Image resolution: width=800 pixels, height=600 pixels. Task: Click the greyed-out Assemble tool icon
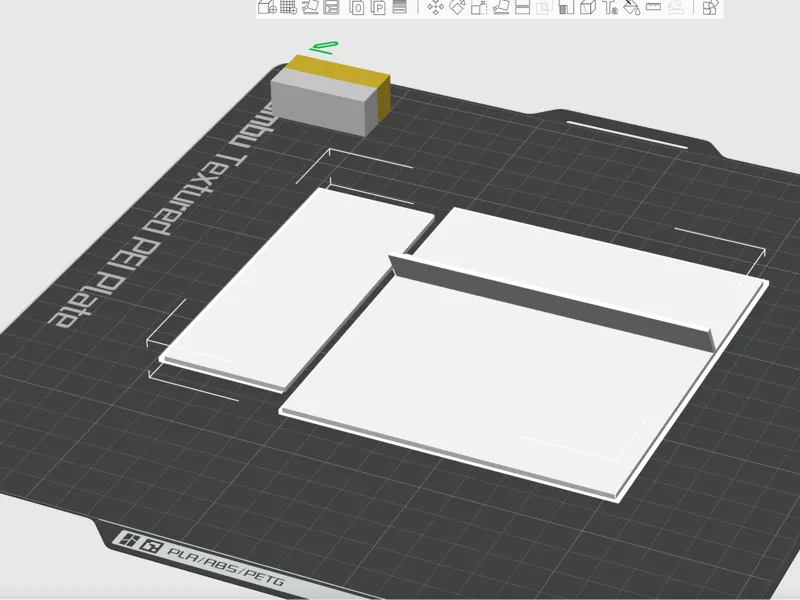click(676, 7)
